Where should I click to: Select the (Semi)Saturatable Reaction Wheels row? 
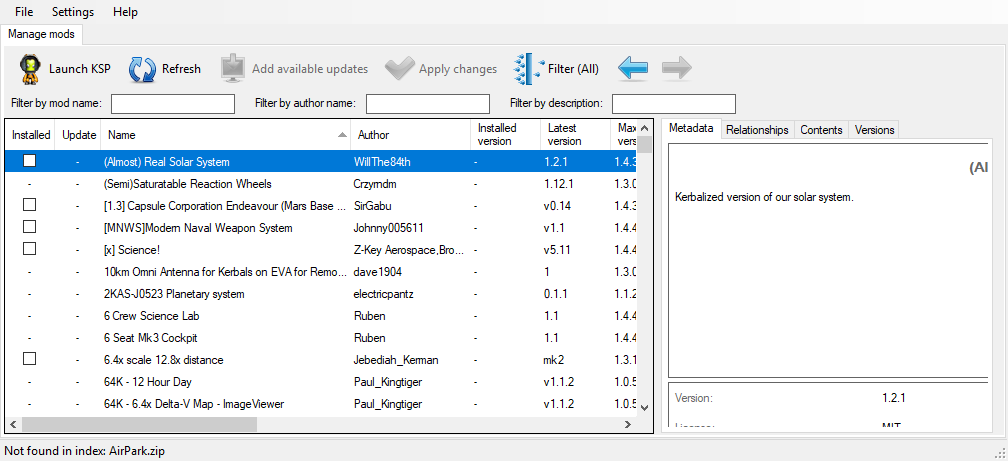point(321,184)
